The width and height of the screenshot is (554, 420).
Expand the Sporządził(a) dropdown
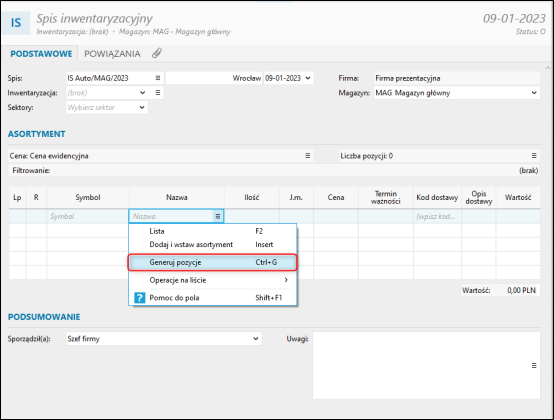(x=255, y=339)
